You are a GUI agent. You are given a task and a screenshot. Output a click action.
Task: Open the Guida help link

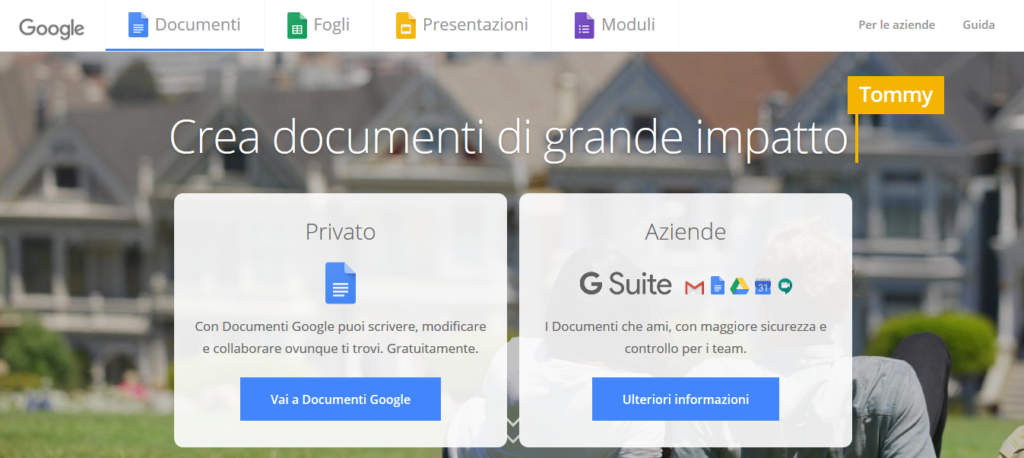pyautogui.click(x=979, y=25)
